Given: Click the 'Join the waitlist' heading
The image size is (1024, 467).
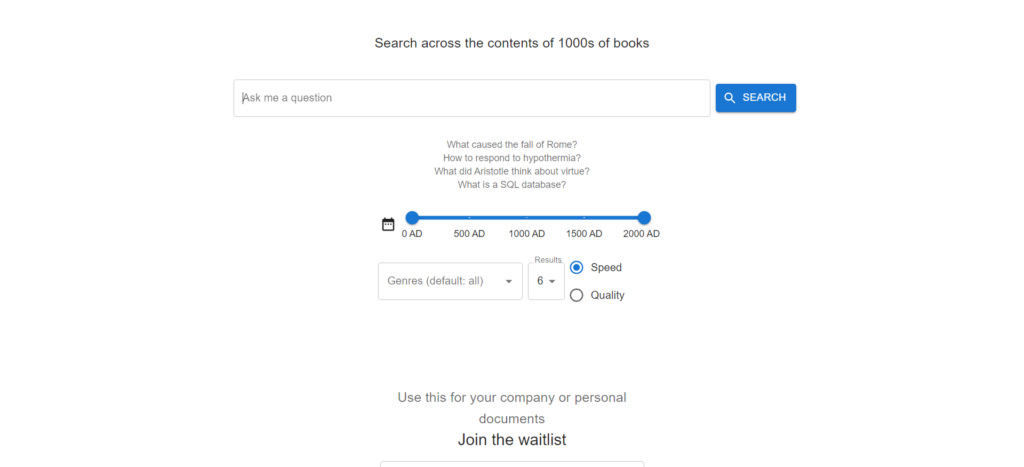Looking at the screenshot, I should coord(511,440).
